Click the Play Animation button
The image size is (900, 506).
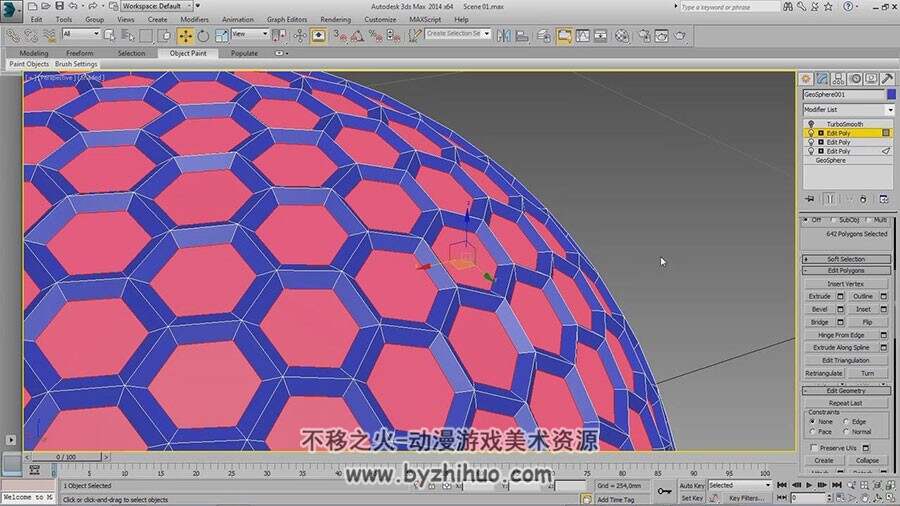tap(809, 485)
